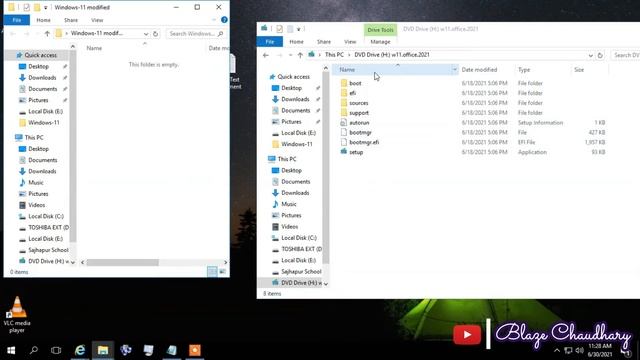Open Share tab in DVD Drive window
Image resolution: width=640 pixels, height=360 pixels.
tap(324, 42)
